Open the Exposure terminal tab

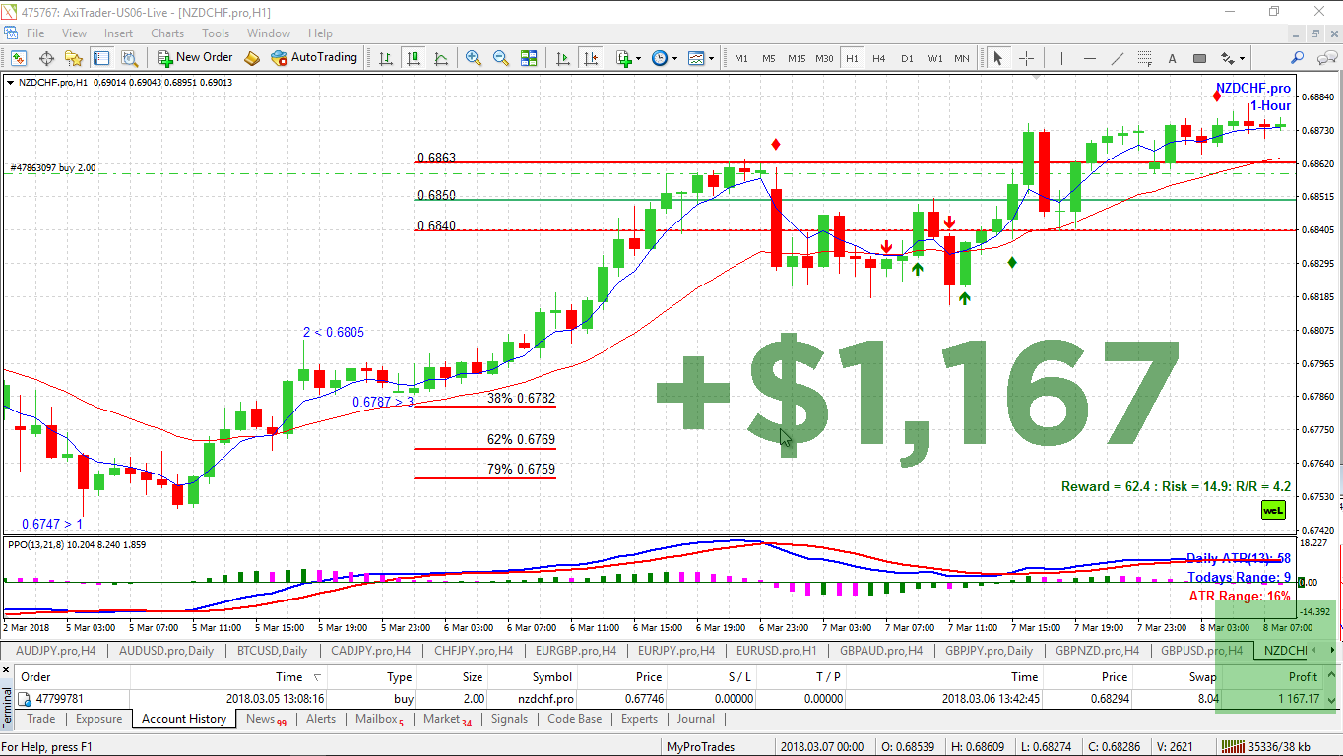coord(99,719)
